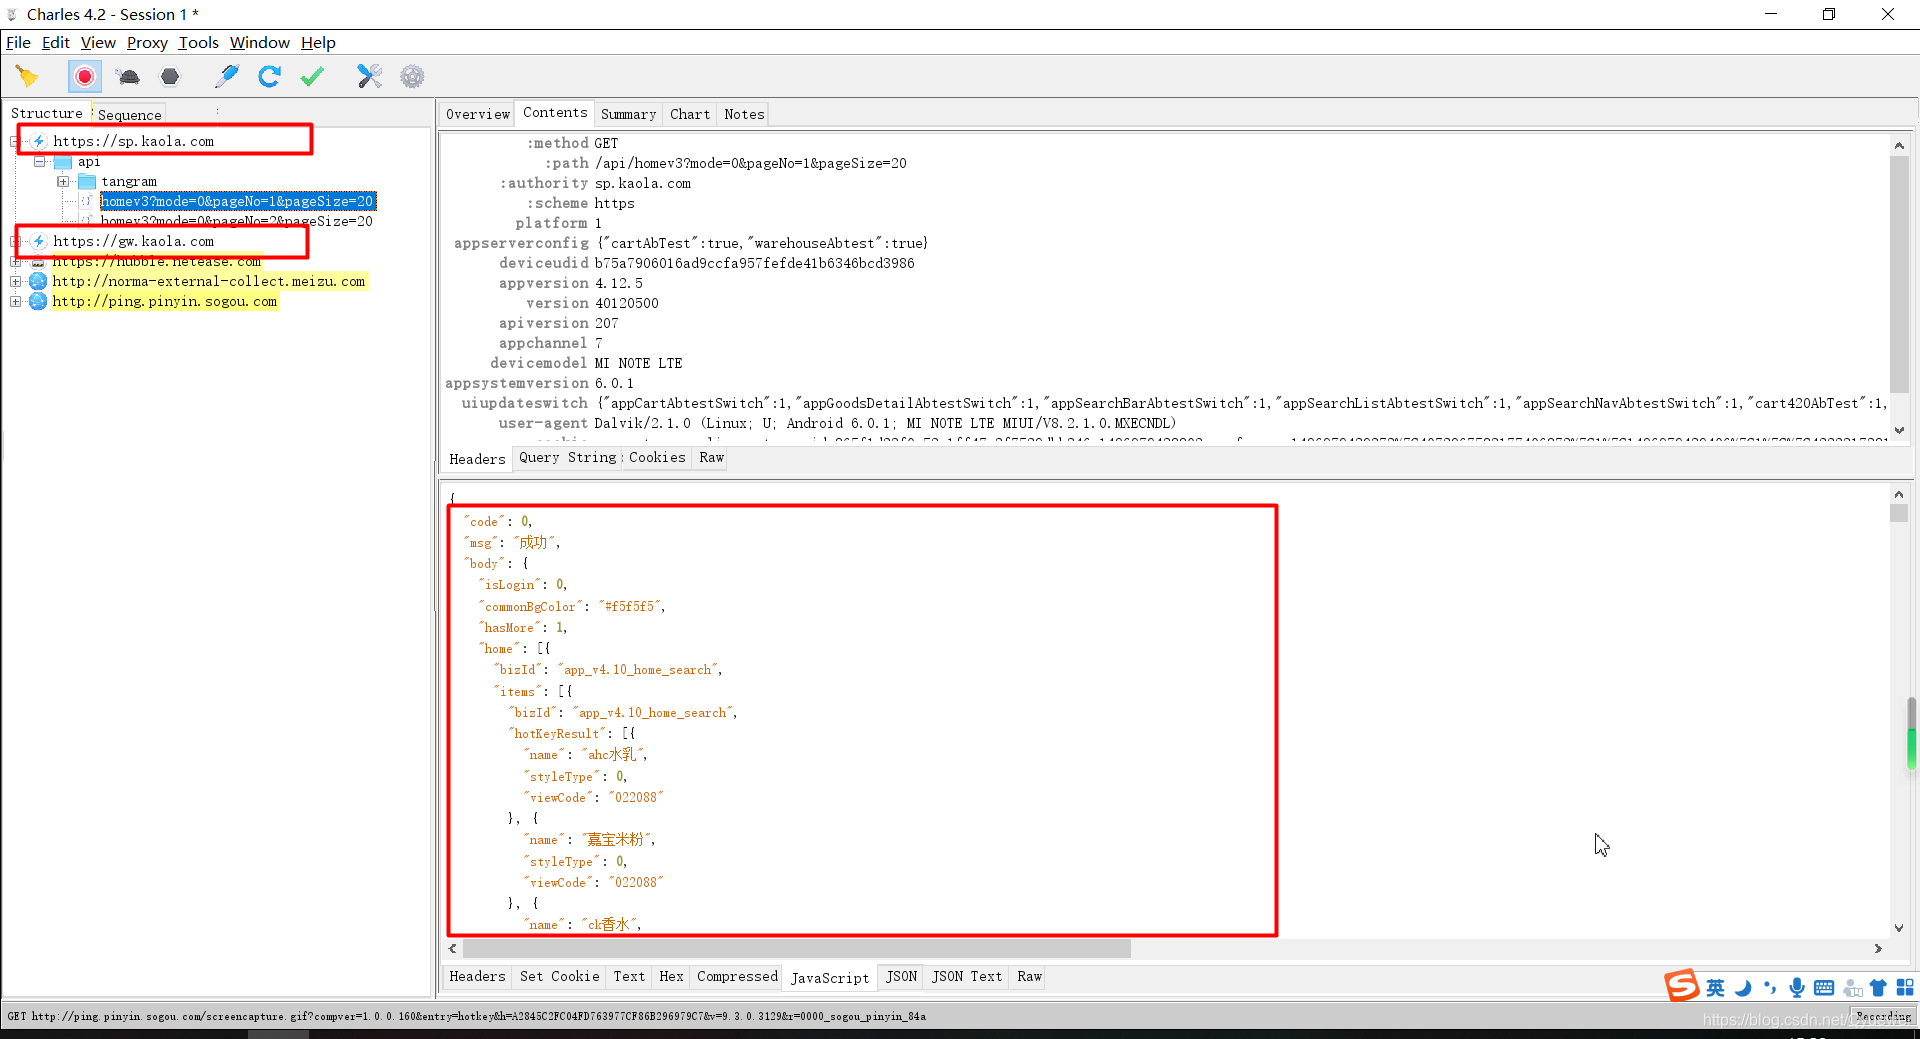Show response JavaScript tab

coord(830,978)
